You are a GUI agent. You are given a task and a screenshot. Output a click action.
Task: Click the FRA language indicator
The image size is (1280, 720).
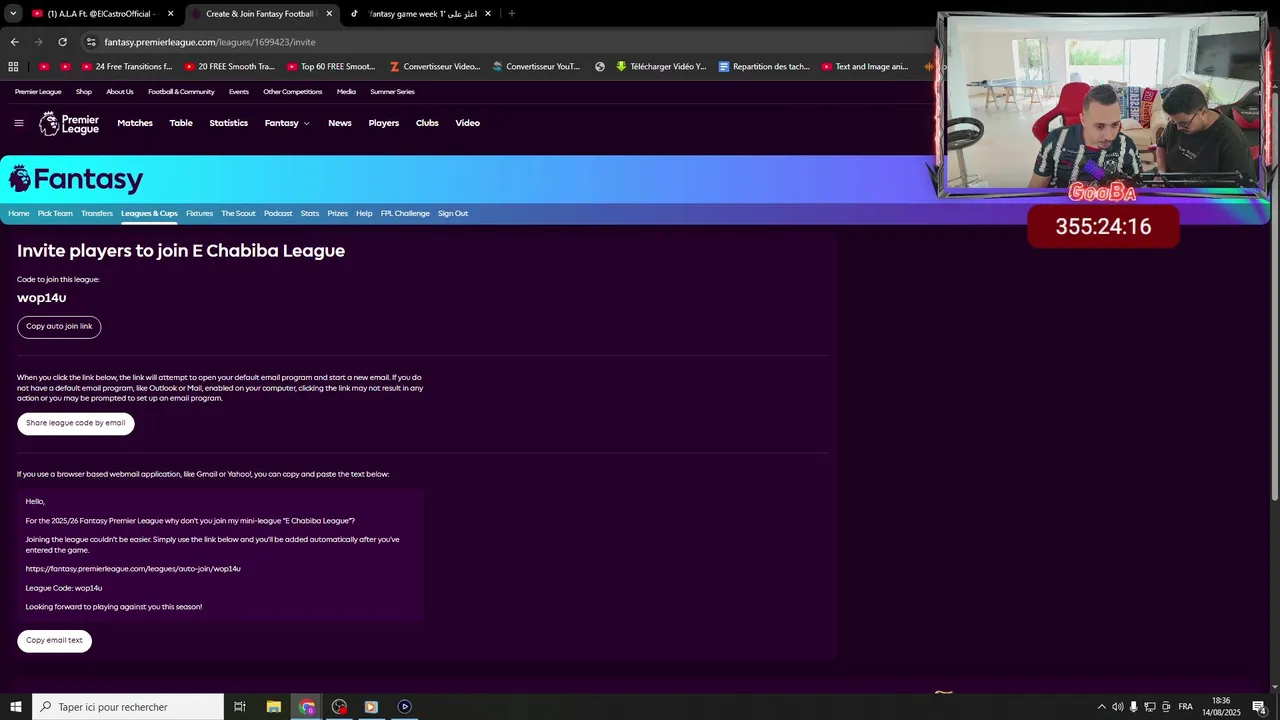1185,707
